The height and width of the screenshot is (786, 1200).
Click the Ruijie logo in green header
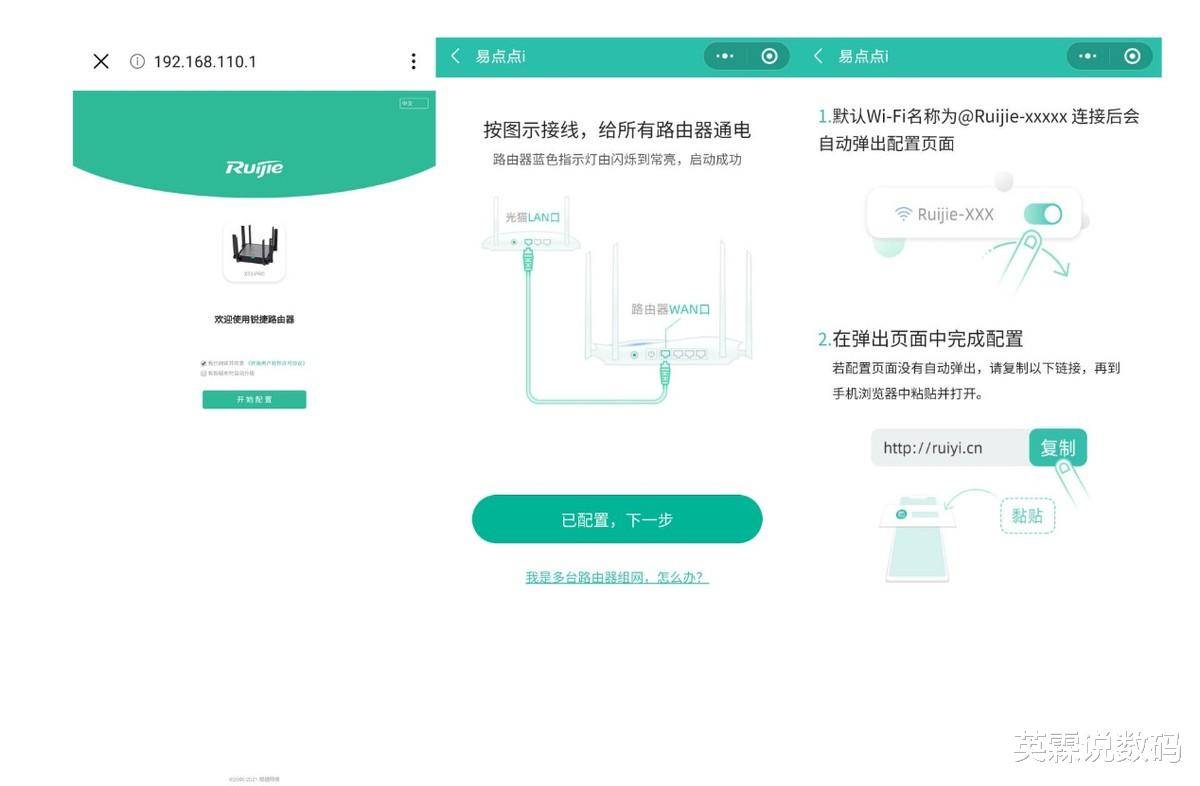pos(254,167)
